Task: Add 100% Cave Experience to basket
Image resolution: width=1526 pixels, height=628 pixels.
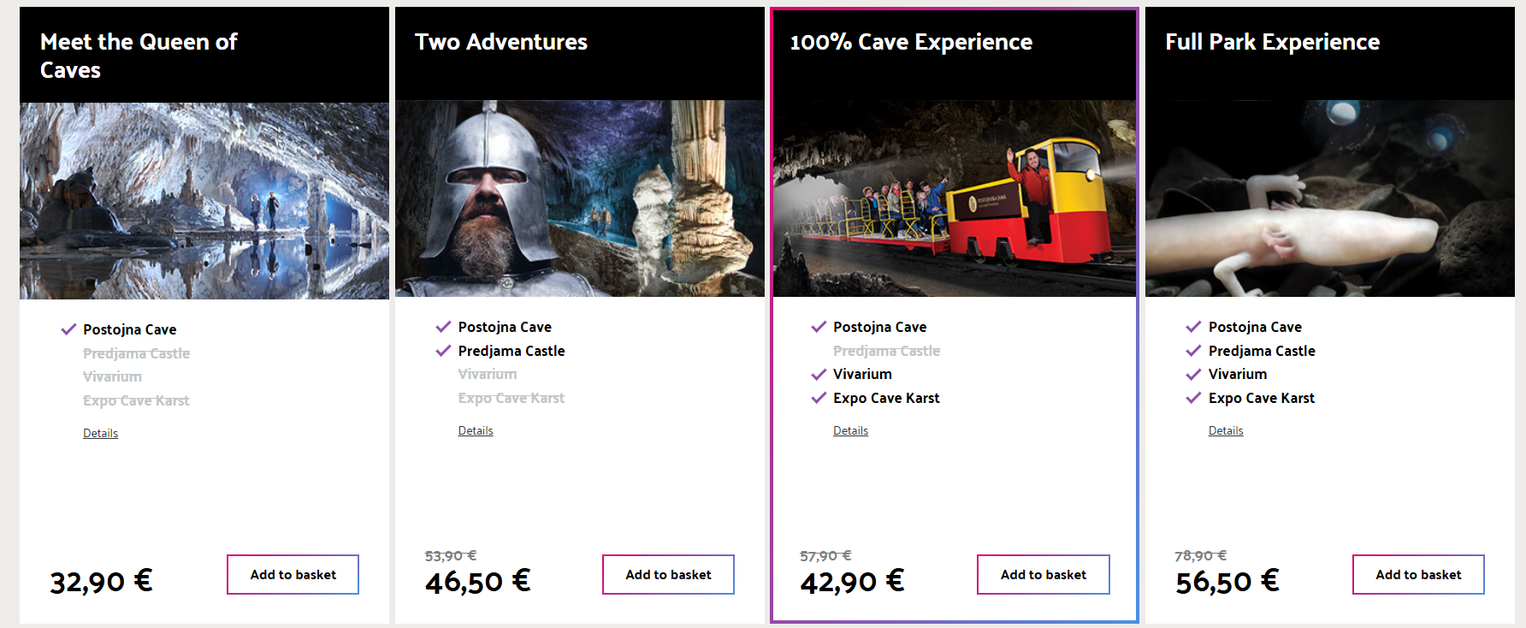Action: click(1043, 575)
